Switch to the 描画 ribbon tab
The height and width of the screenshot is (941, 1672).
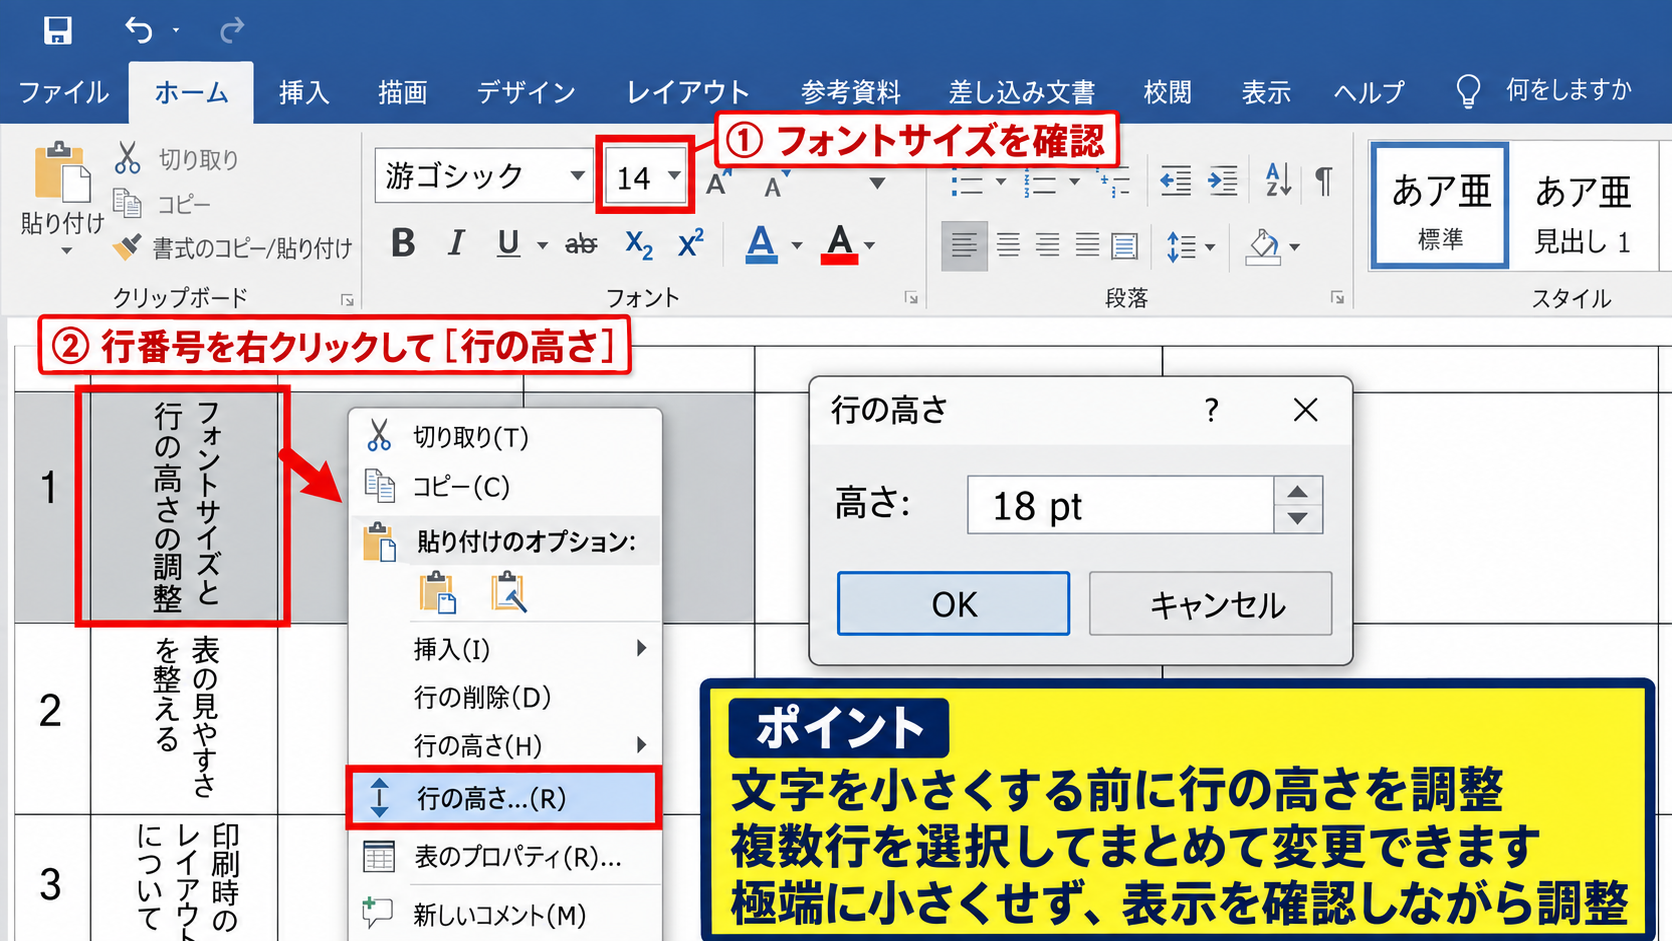[x=403, y=93]
